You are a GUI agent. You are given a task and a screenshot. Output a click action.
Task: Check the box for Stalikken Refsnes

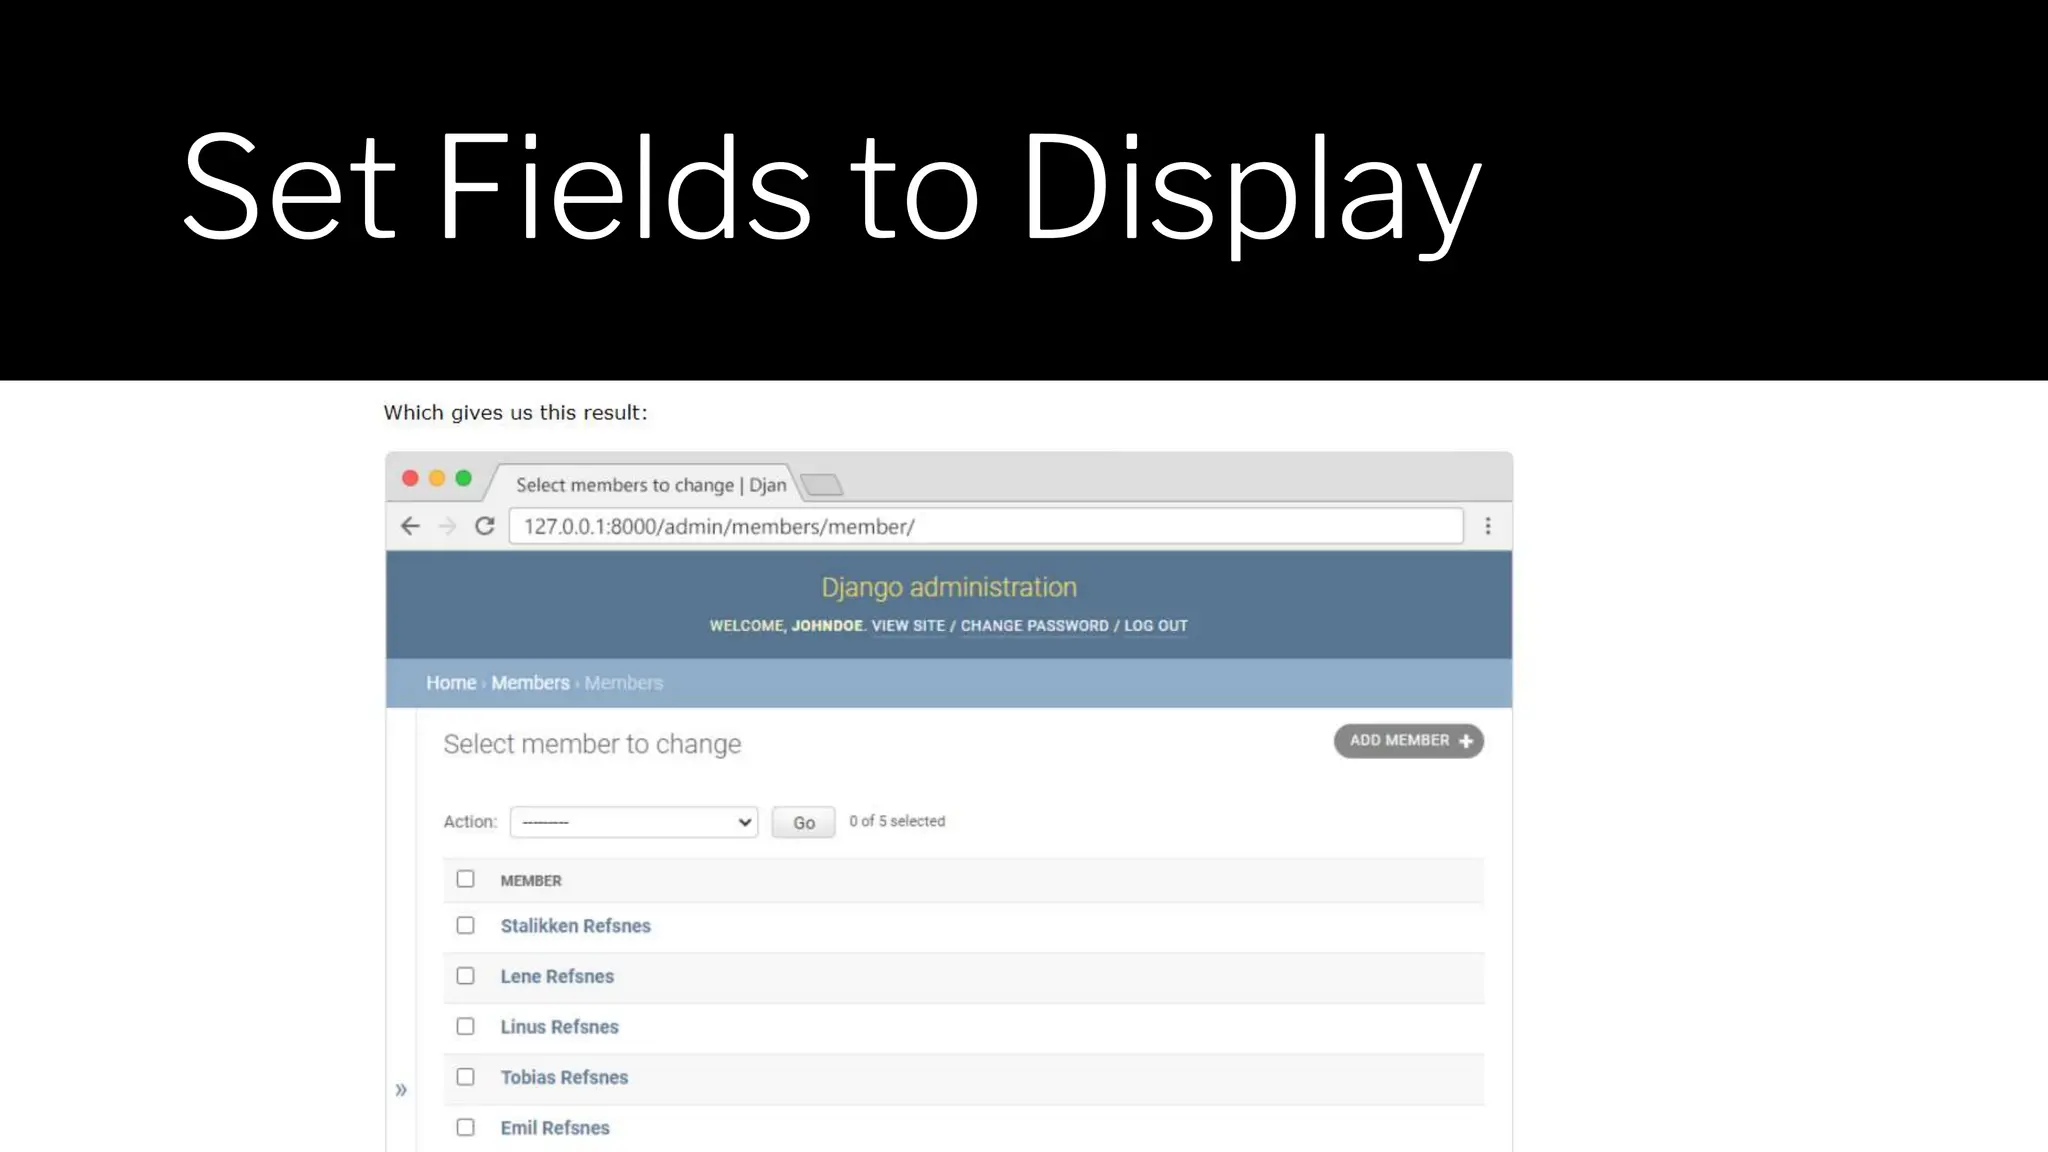coord(466,925)
